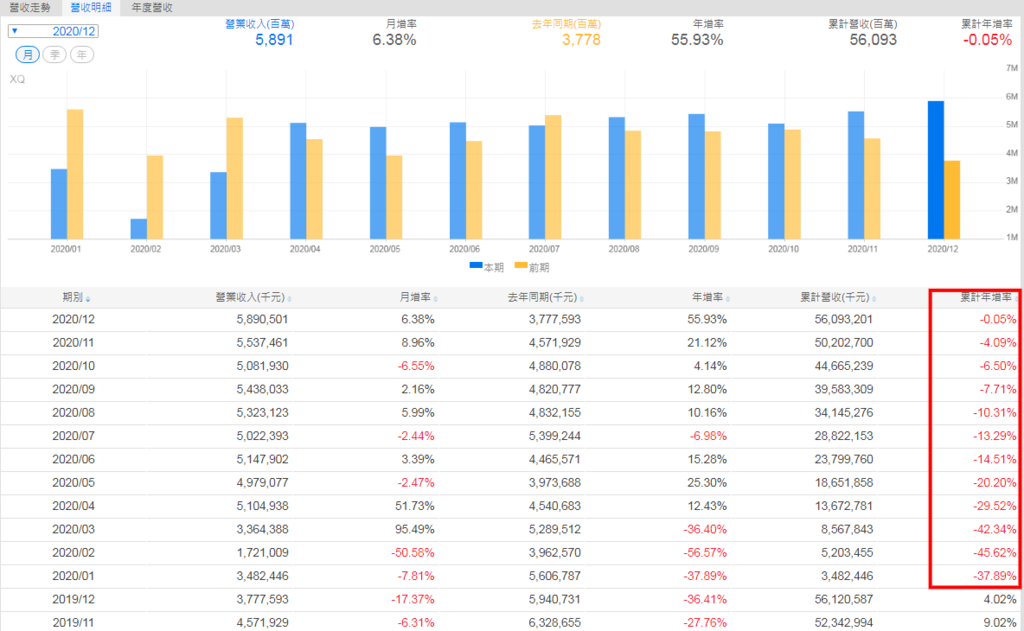Click the yellow bar for 2020/11
This screenshot has height=631, width=1024.
[872, 189]
